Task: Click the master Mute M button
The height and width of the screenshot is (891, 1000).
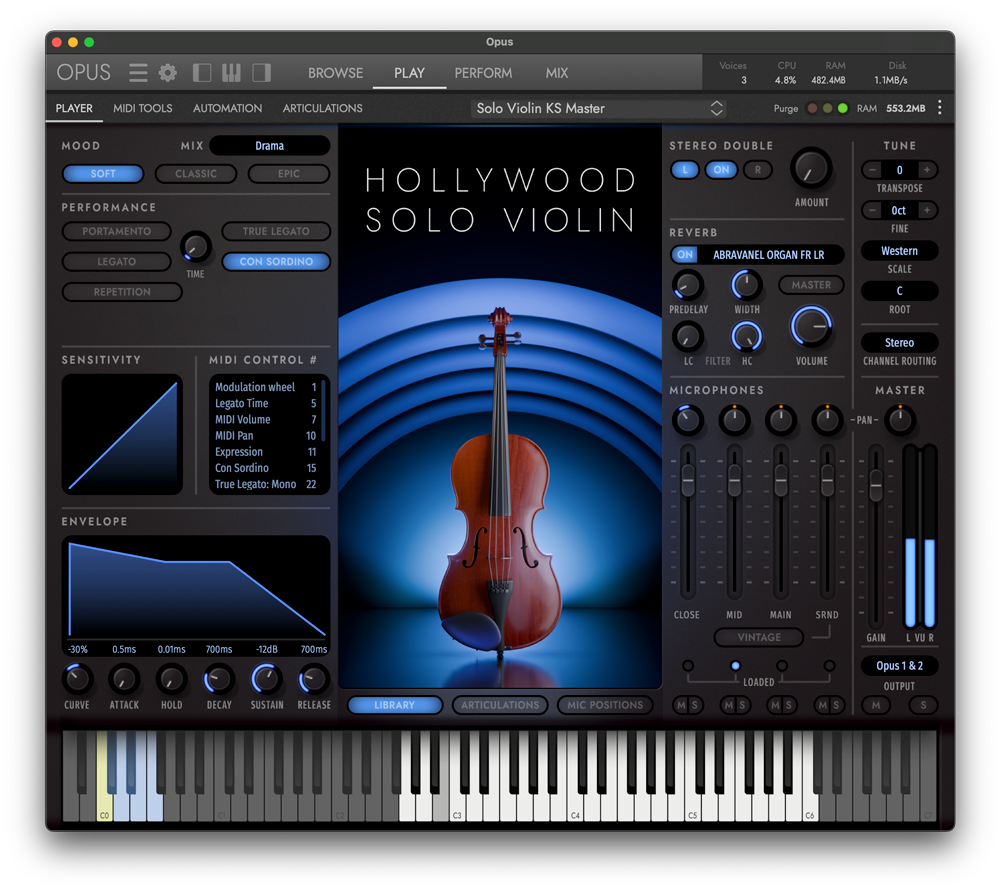Action: [876, 706]
